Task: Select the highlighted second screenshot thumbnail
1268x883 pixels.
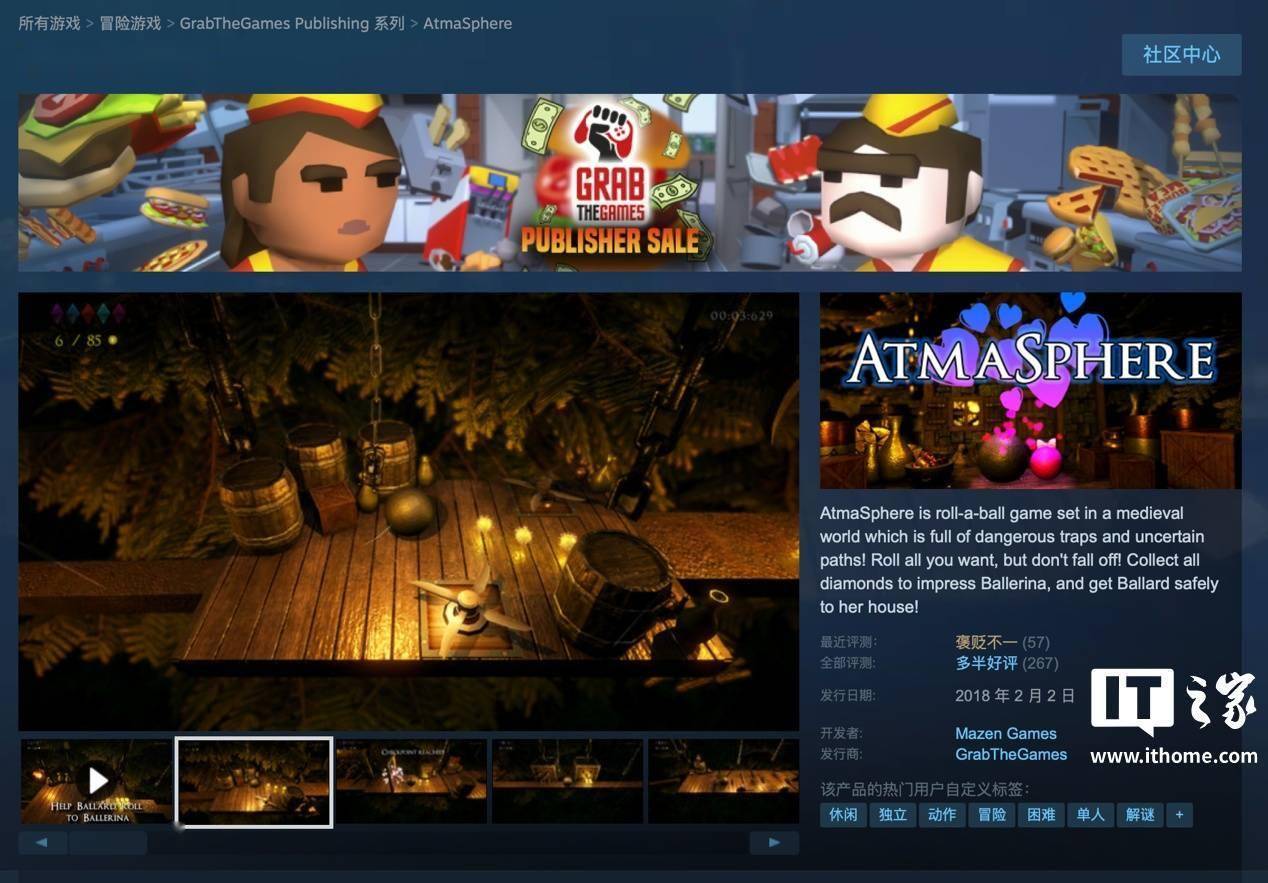Action: pos(253,781)
